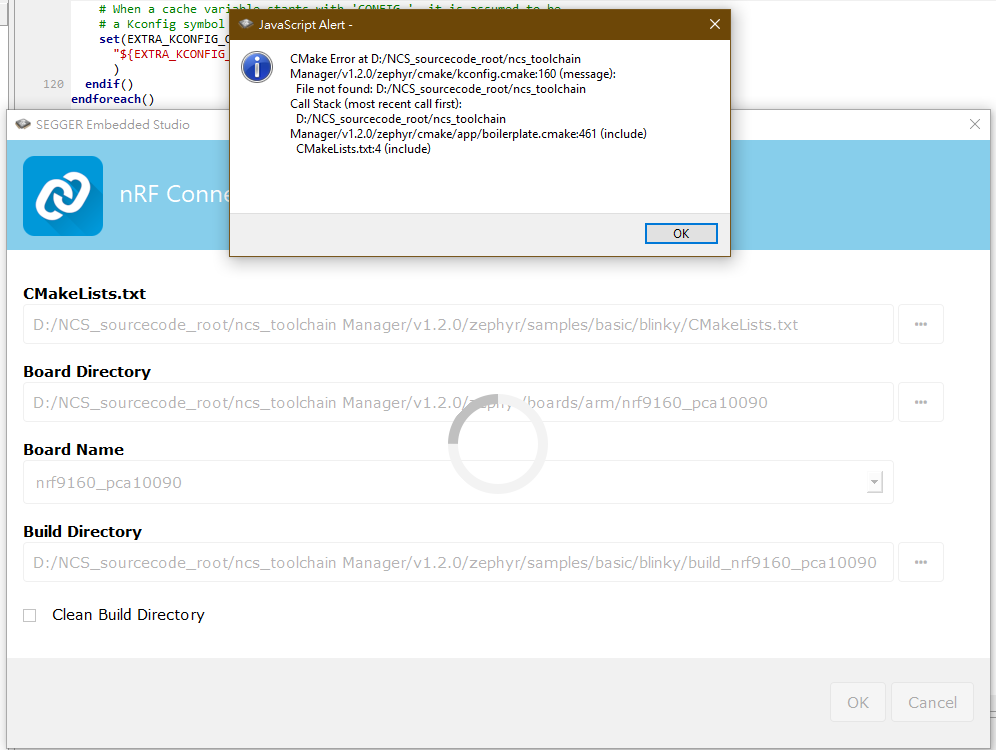Click the nRF Connect logo icon

pos(63,196)
